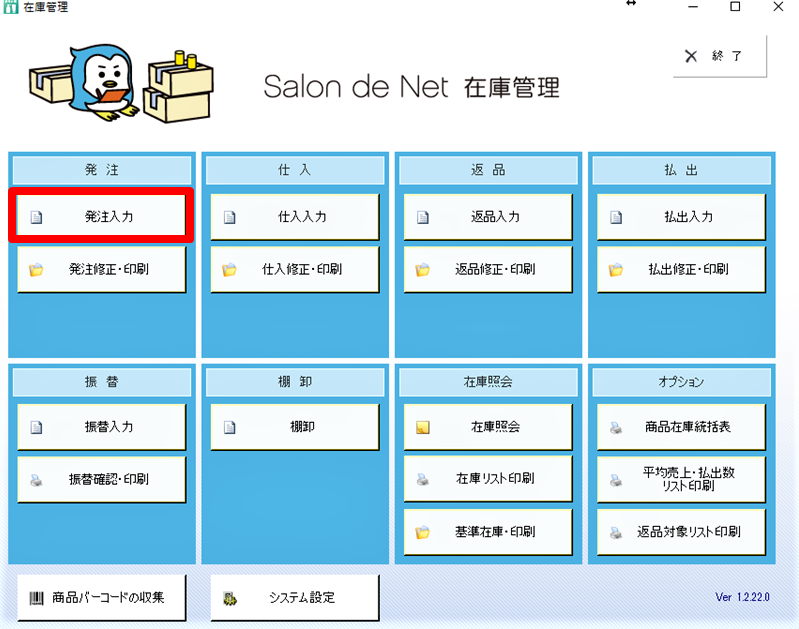Click the 在庫照会 section header label
799x629 pixels.
(488, 382)
